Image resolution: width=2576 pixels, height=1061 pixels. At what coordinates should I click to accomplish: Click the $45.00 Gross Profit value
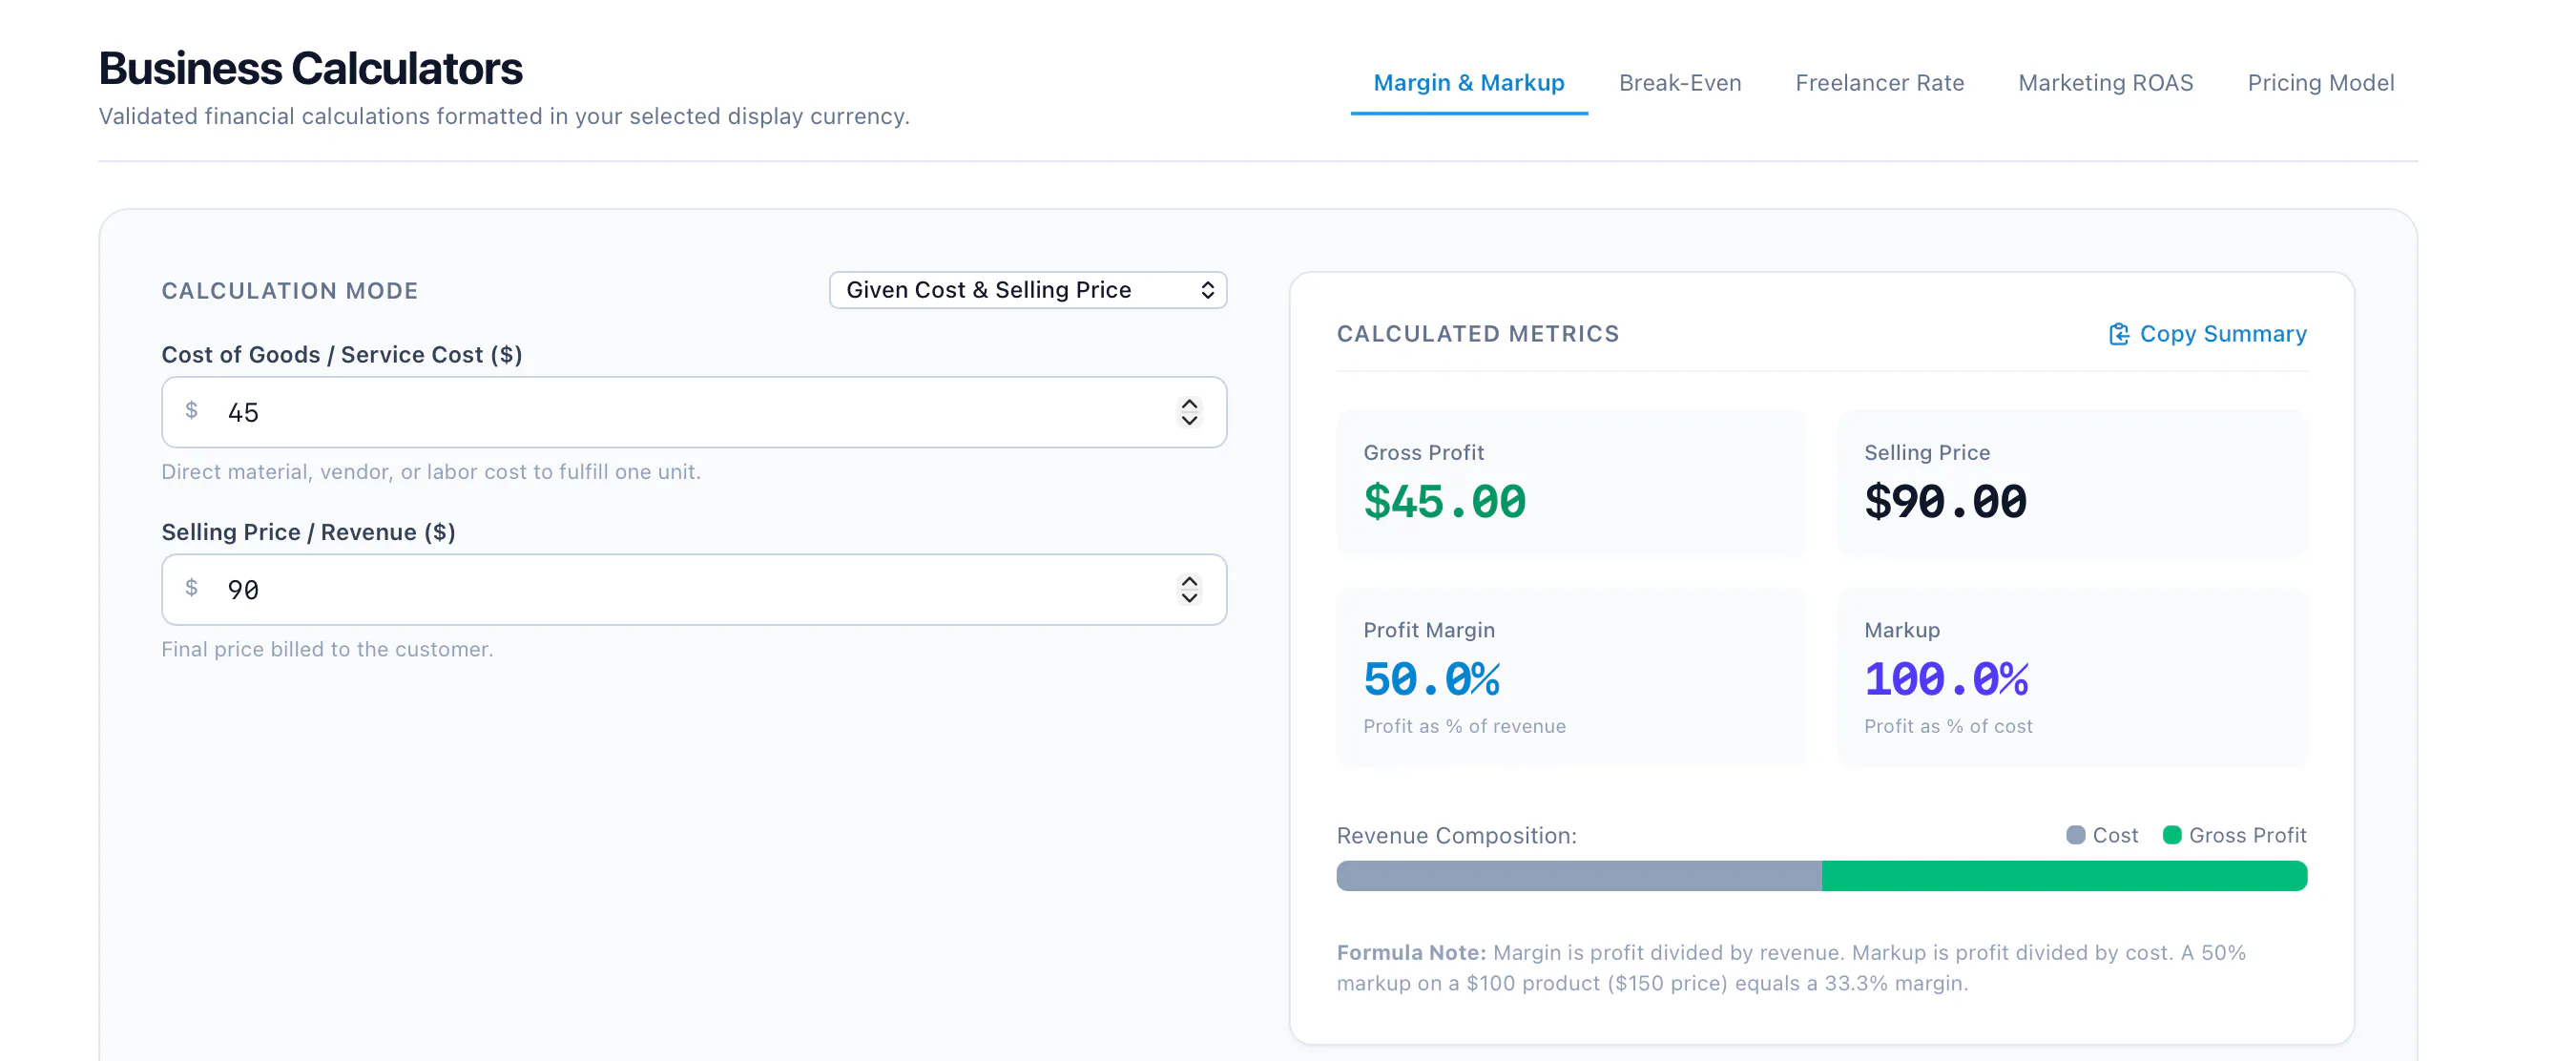pyautogui.click(x=1444, y=502)
